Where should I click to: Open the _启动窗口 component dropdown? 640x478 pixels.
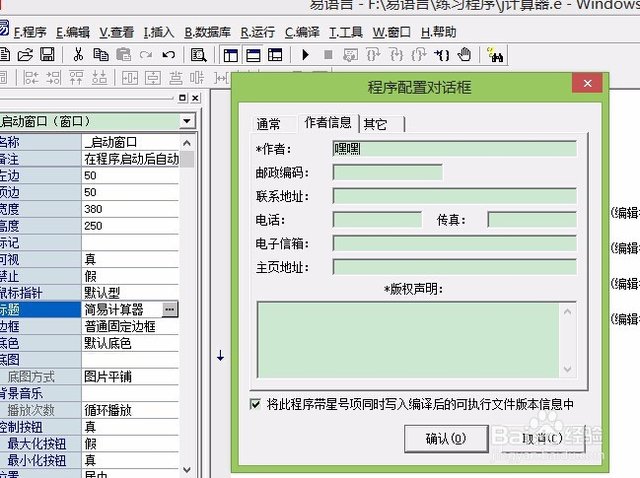(x=188, y=121)
